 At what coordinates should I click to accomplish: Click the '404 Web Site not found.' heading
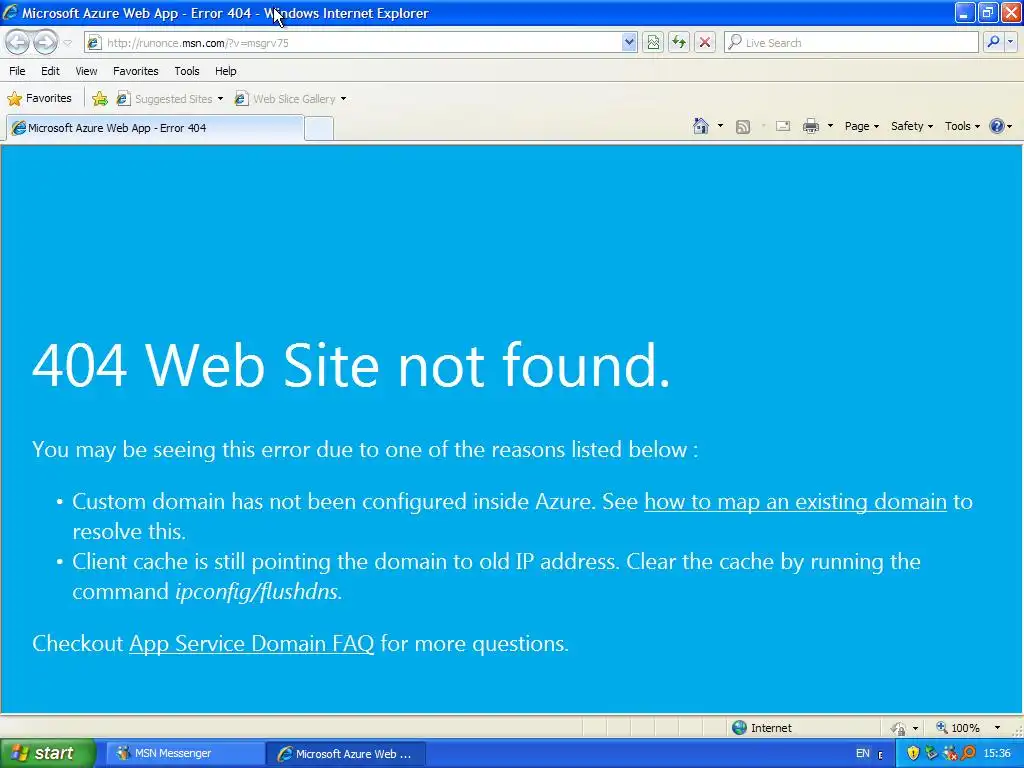coord(351,365)
